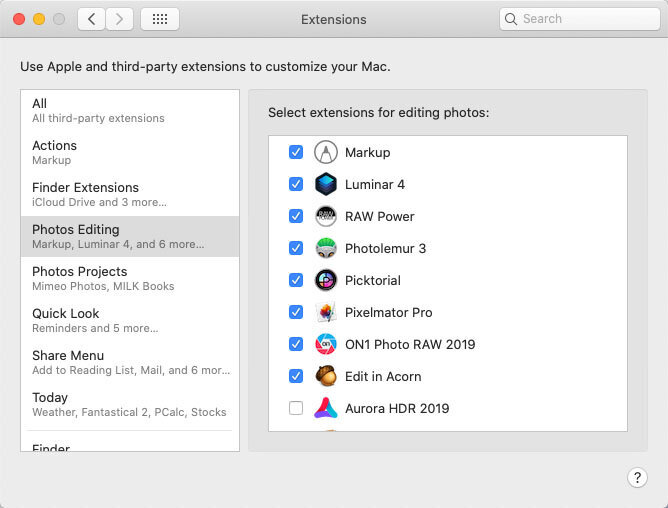
Task: Click the Acorn app icon
Action: point(326,376)
